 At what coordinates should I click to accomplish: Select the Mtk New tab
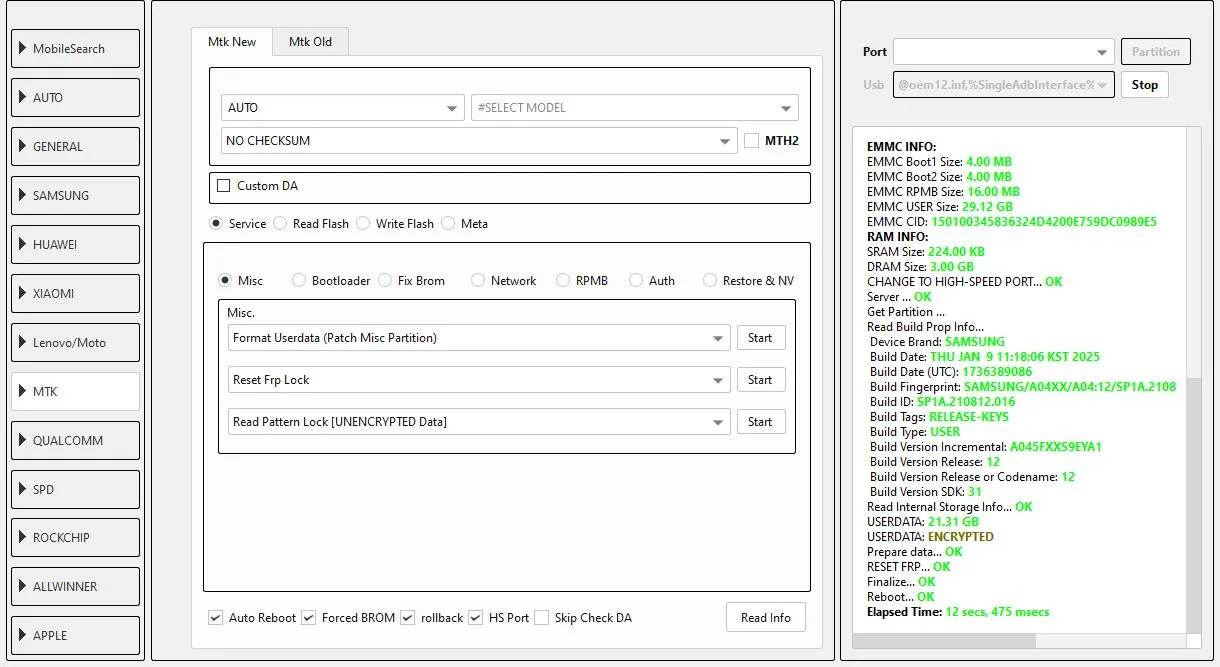coord(232,42)
